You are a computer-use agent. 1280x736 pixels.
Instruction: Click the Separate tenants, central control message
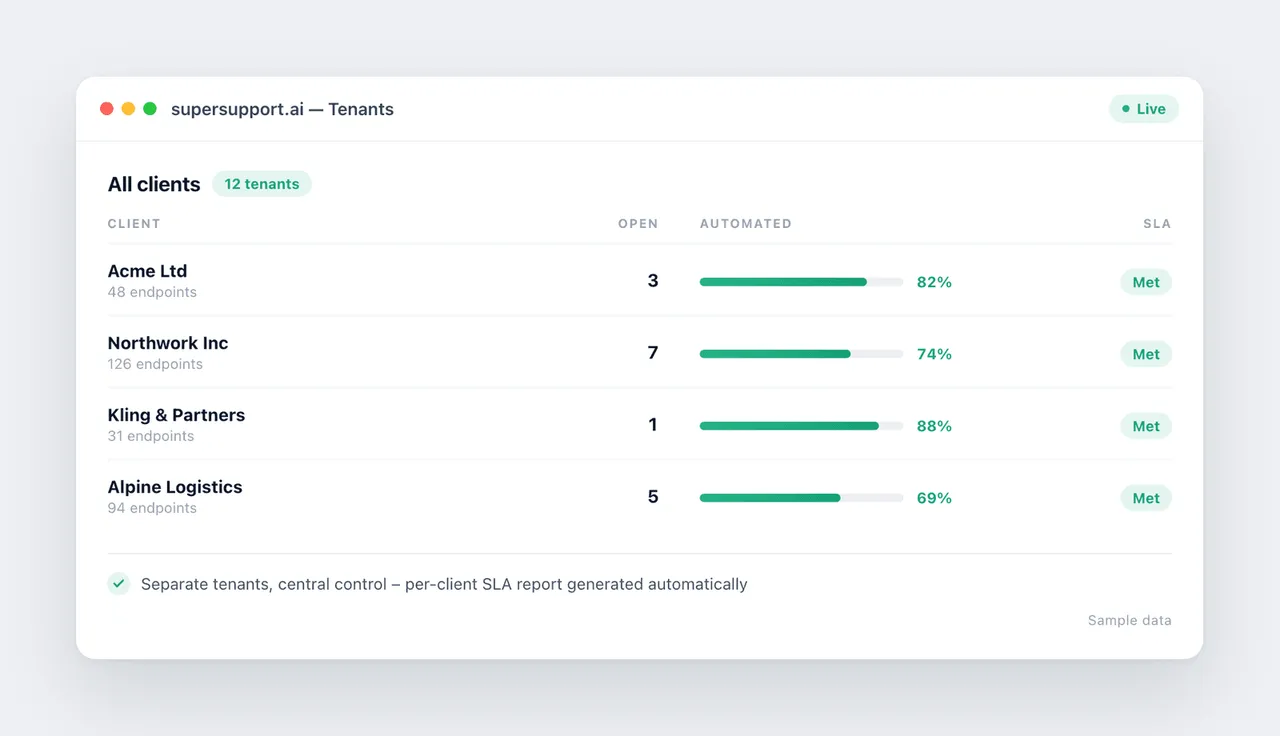pyautogui.click(x=444, y=584)
